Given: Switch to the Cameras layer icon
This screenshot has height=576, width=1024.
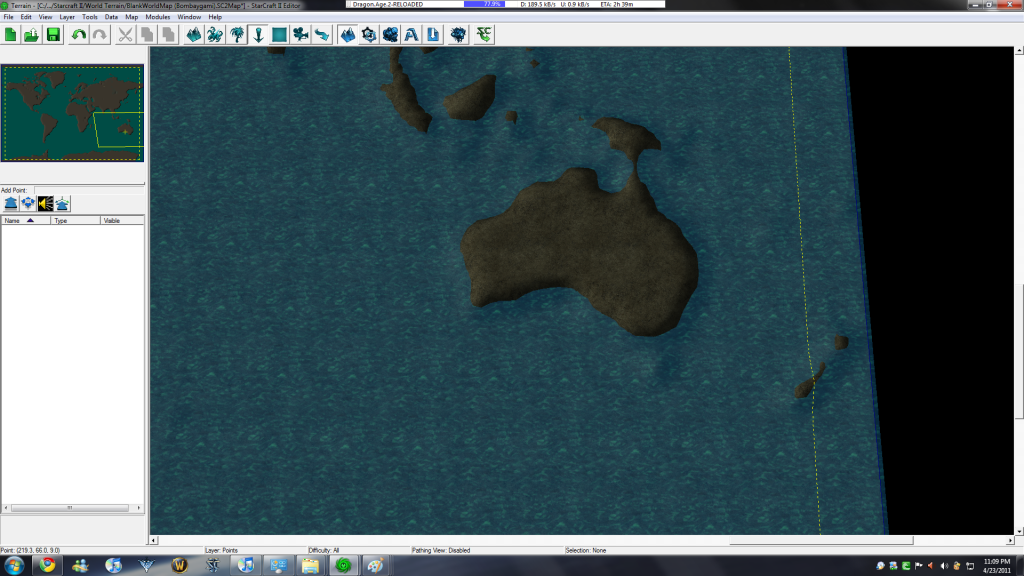Looking at the screenshot, I should pyautogui.click(x=300, y=35).
